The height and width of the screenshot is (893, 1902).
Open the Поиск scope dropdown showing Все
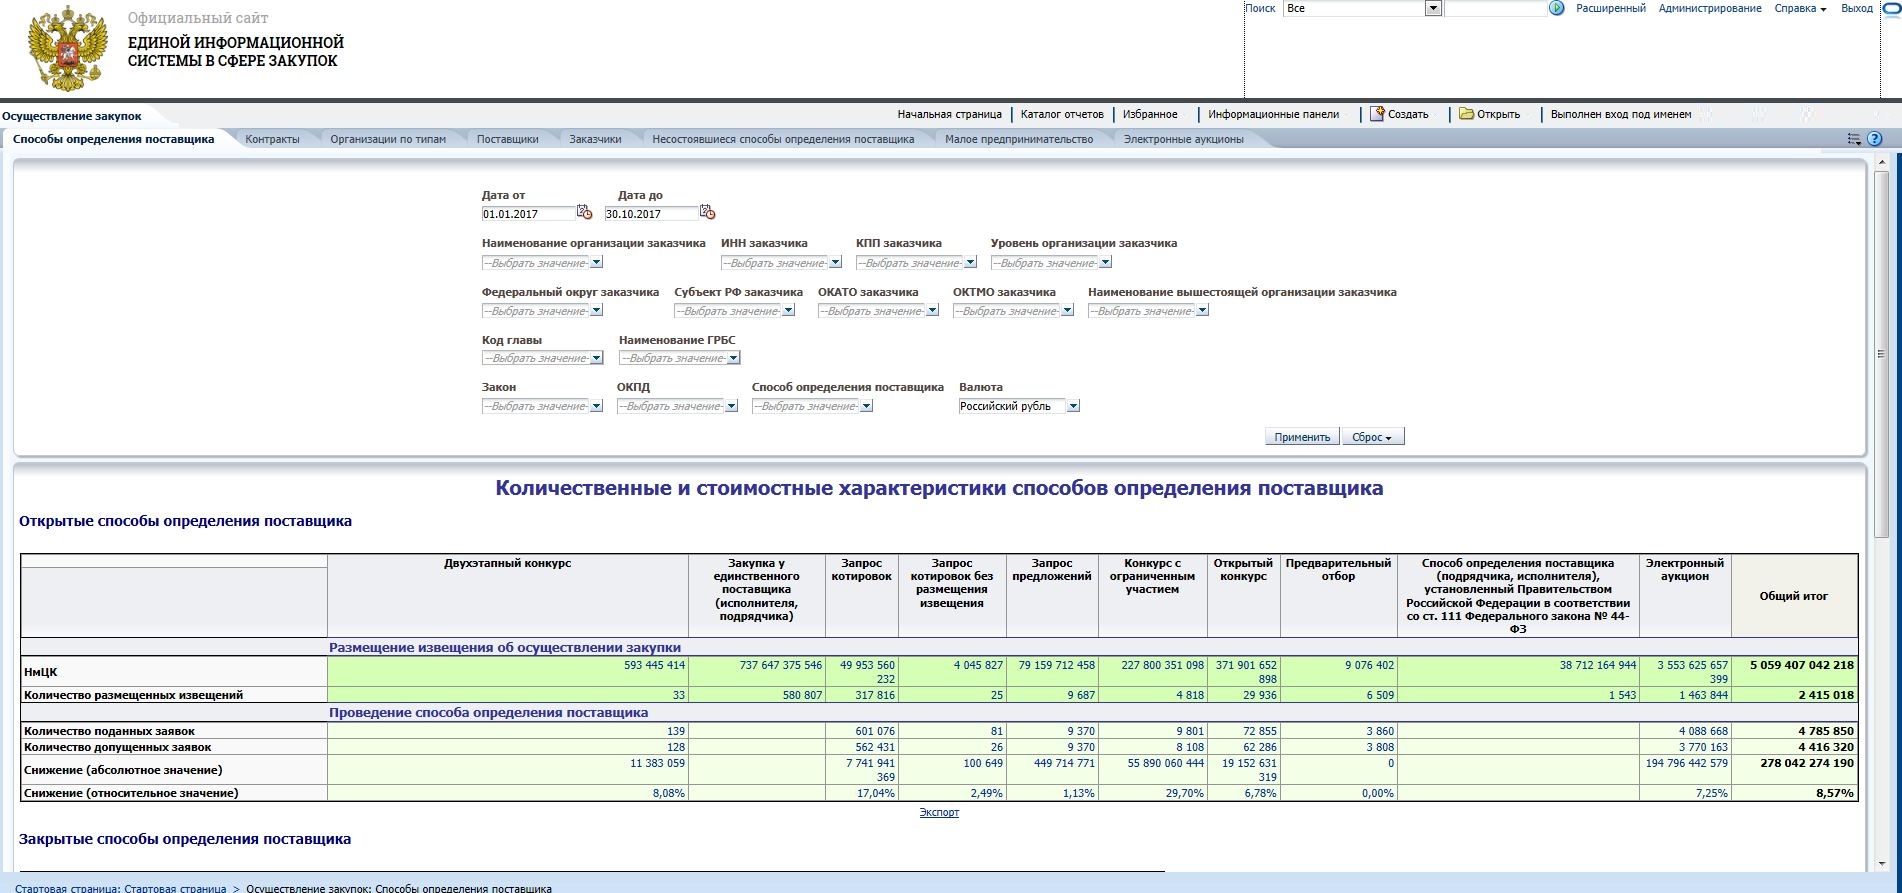1432,9
